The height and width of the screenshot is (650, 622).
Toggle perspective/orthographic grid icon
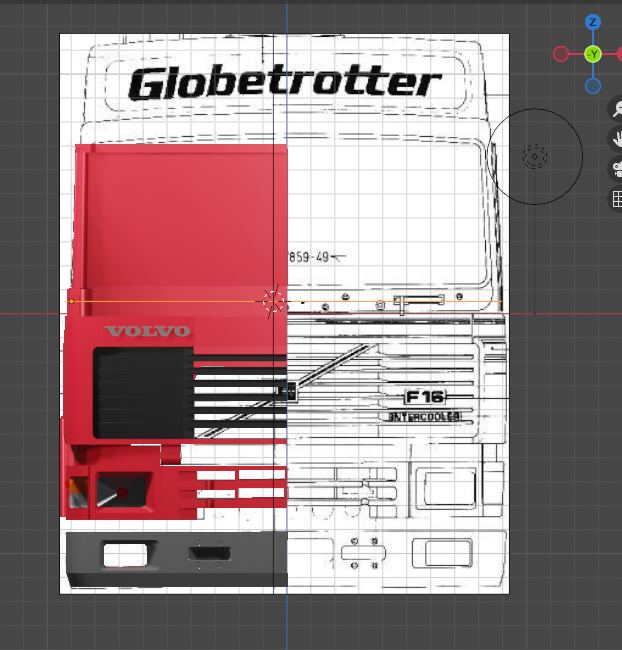tap(617, 199)
